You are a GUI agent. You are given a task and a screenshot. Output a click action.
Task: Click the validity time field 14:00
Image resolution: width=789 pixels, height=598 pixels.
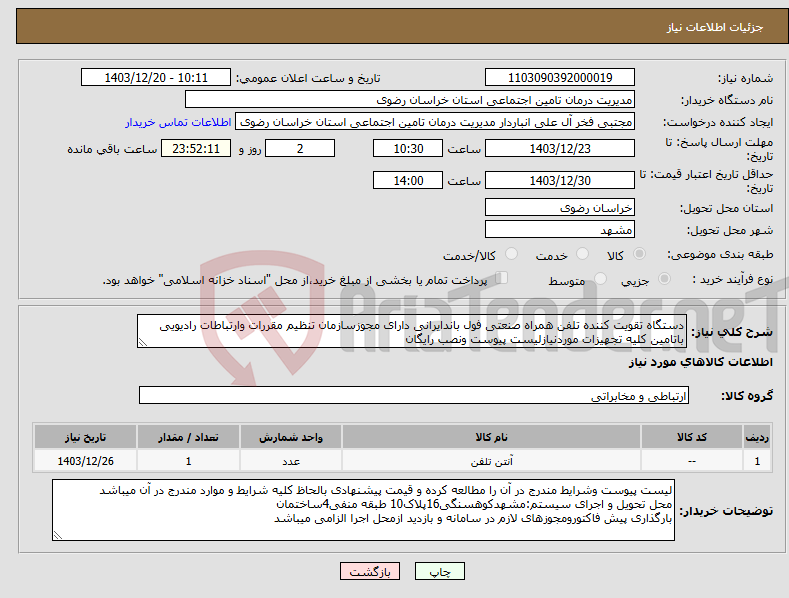coord(408,180)
